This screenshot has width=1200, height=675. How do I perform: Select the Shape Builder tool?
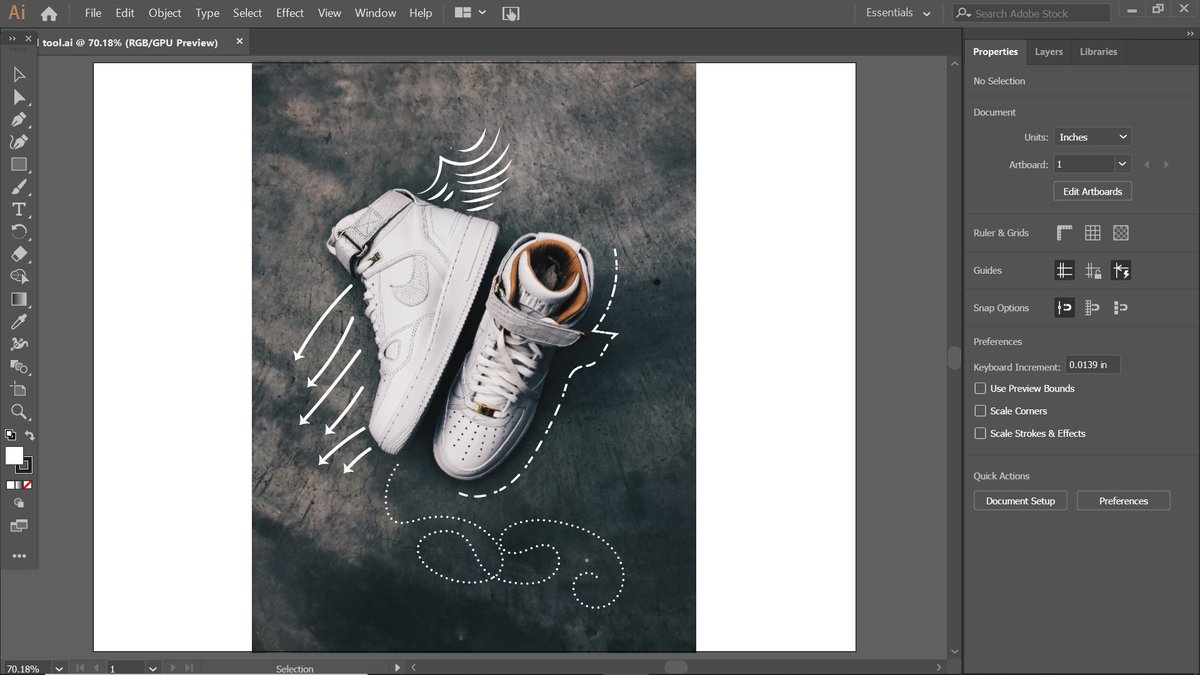tap(19, 276)
